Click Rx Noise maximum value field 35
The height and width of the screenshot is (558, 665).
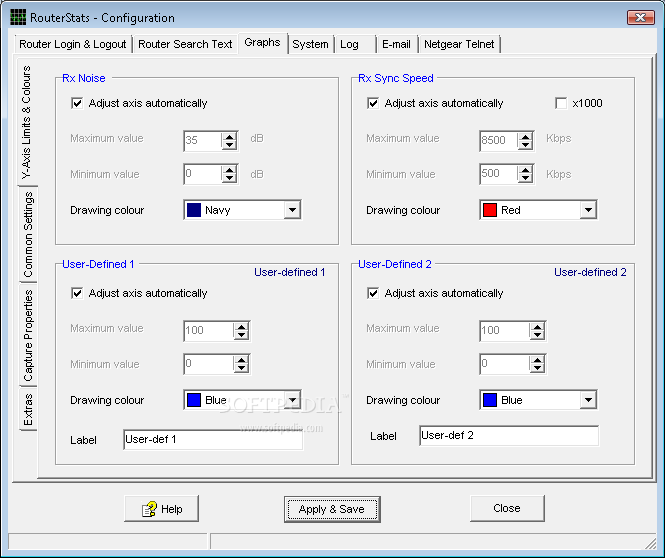[203, 140]
